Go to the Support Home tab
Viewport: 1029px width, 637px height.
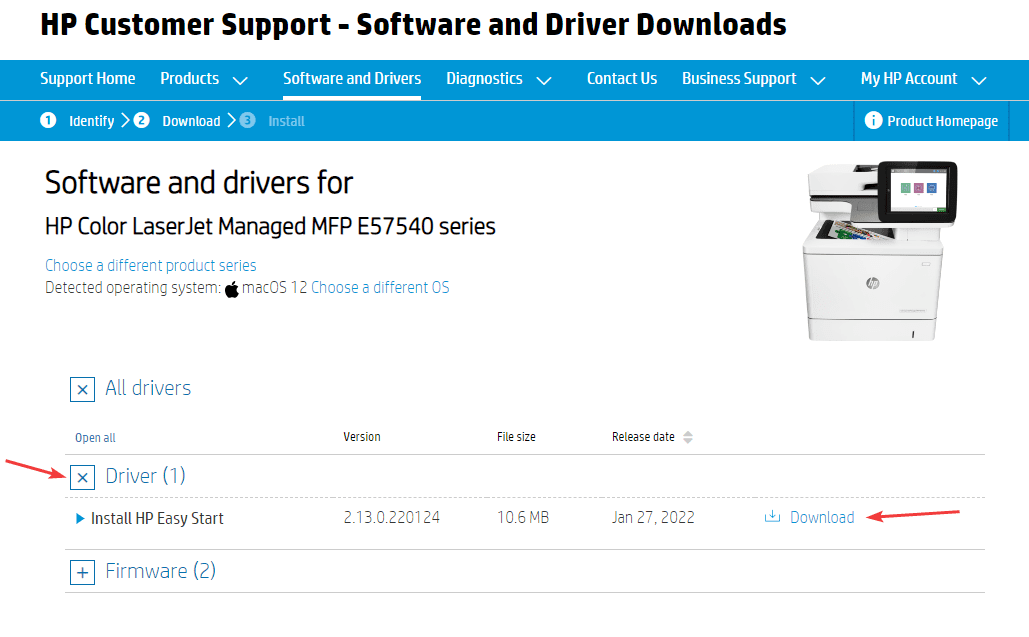(87, 79)
